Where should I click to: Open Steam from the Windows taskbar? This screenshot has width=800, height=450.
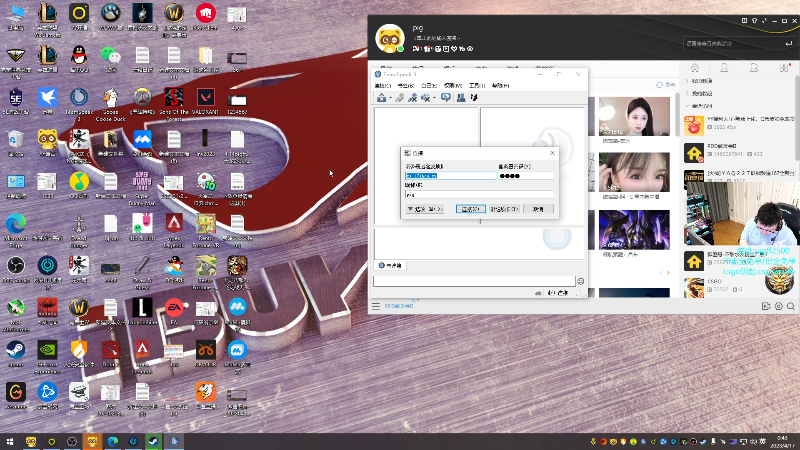tap(153, 441)
